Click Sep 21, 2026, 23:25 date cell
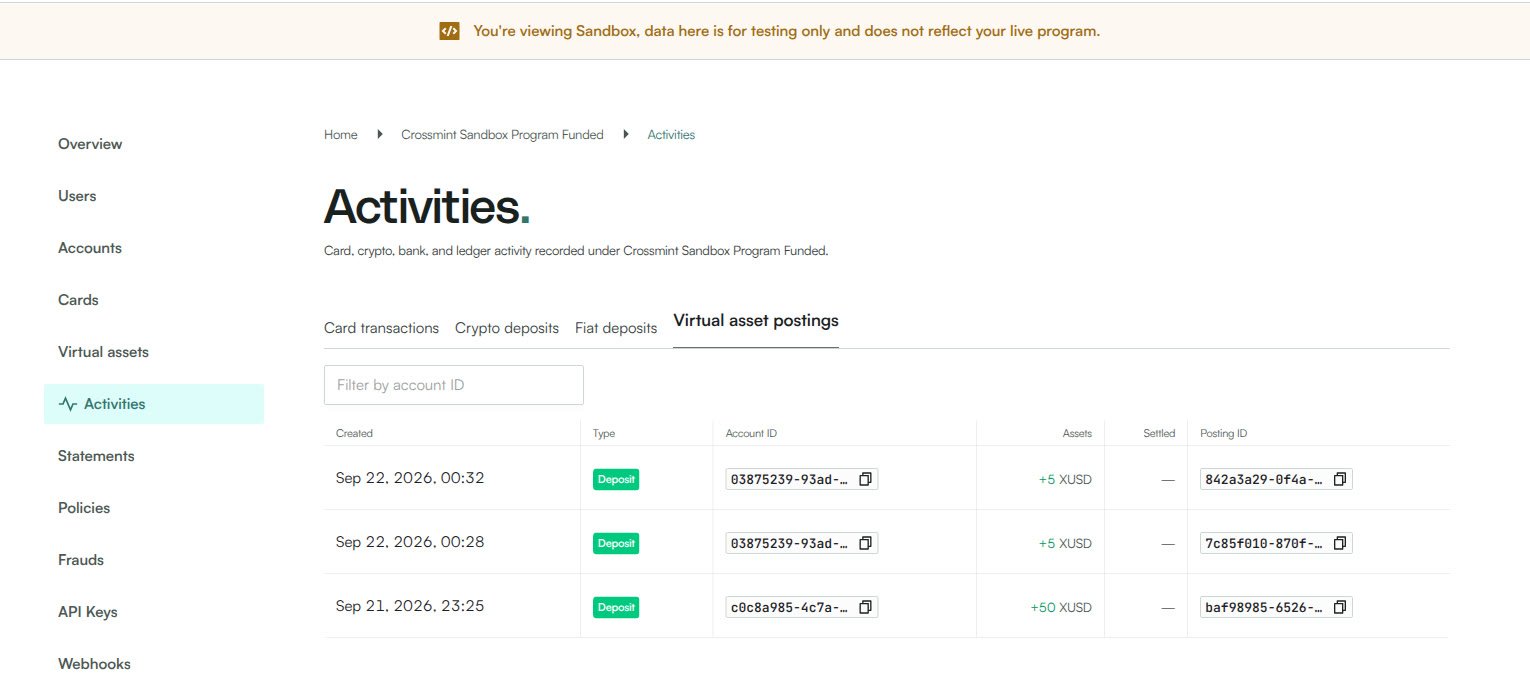The height and width of the screenshot is (674, 1530). coord(410,606)
